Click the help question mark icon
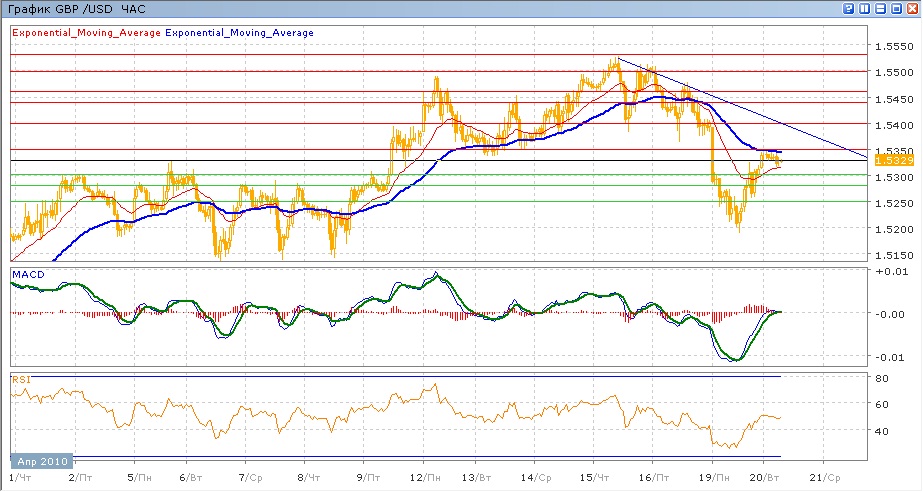 (x=849, y=9)
